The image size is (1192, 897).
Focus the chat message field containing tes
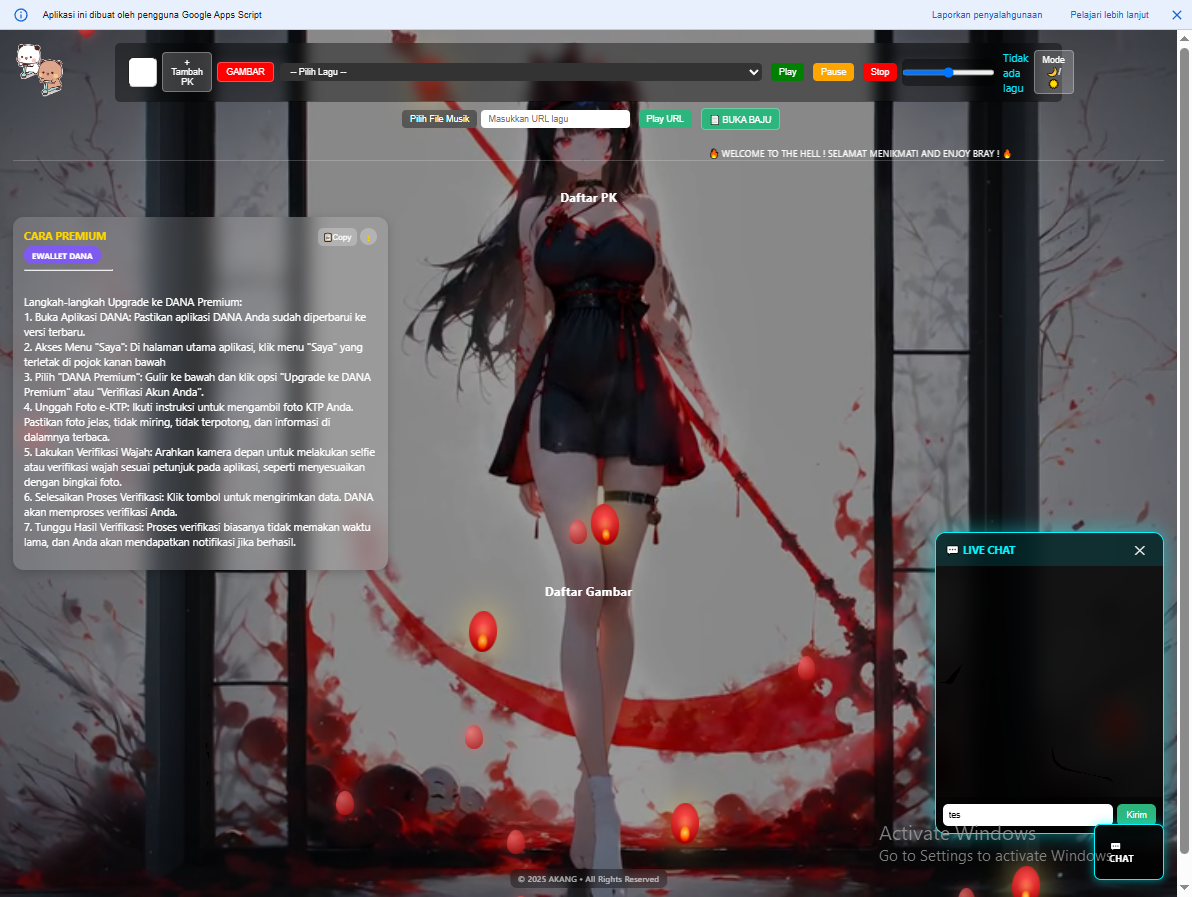click(x=1027, y=815)
